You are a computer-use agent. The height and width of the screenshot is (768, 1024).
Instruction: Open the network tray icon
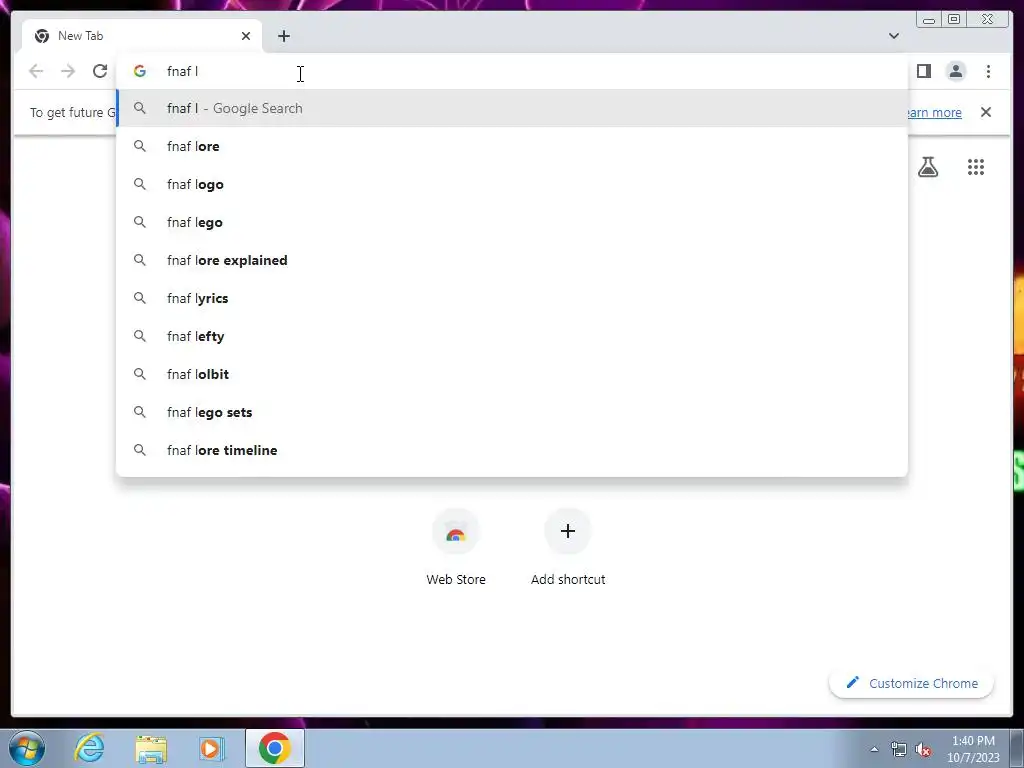899,749
